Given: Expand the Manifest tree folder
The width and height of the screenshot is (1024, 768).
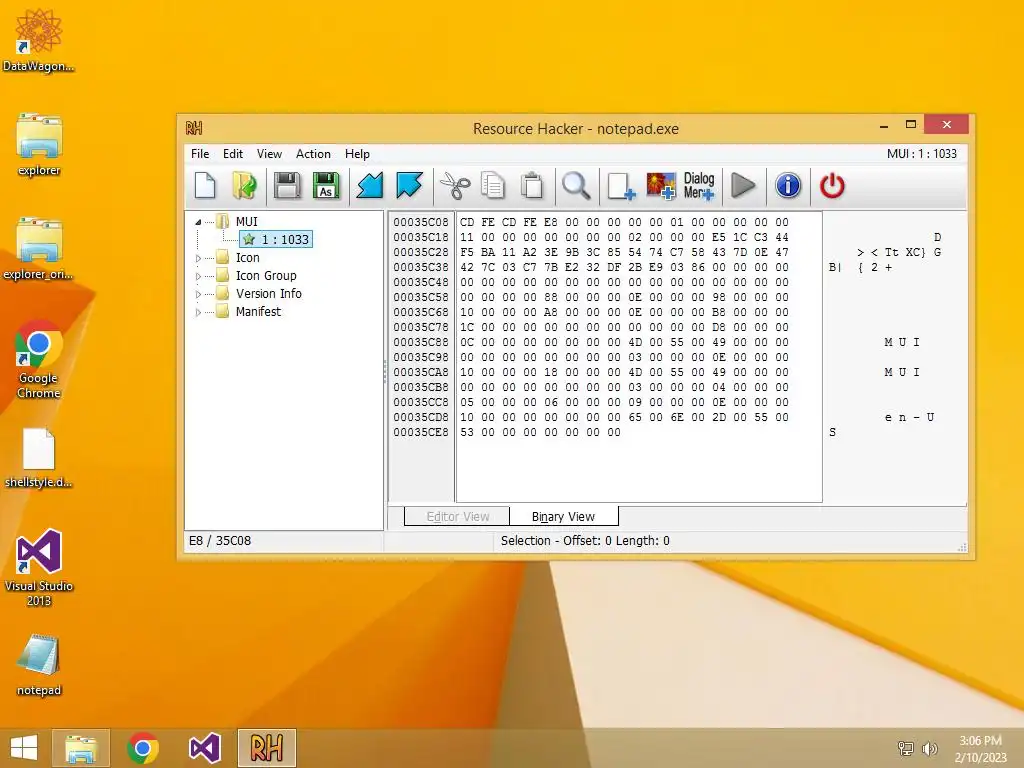Looking at the screenshot, I should [x=198, y=312].
